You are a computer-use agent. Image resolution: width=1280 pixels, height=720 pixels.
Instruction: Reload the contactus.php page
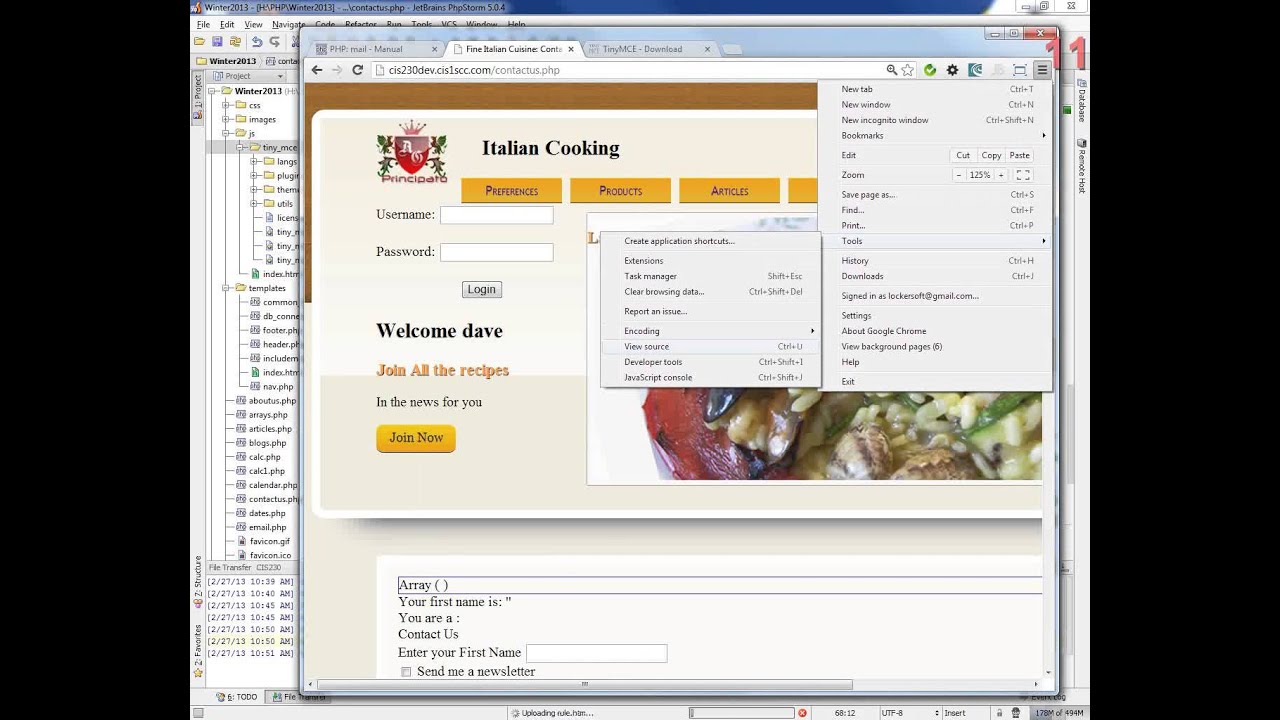pyautogui.click(x=357, y=70)
